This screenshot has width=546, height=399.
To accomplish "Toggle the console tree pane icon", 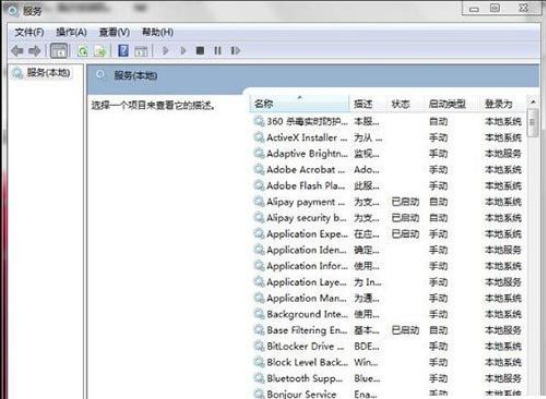I will coord(59,51).
